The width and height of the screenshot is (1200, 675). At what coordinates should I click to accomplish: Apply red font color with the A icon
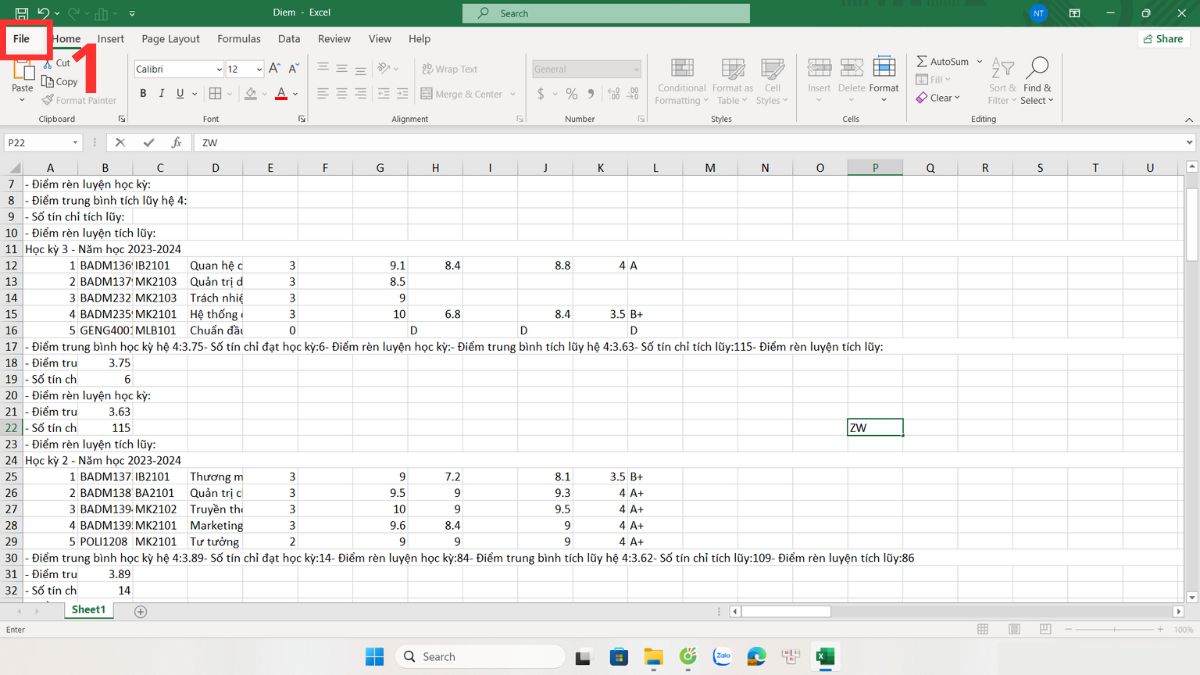click(281, 94)
